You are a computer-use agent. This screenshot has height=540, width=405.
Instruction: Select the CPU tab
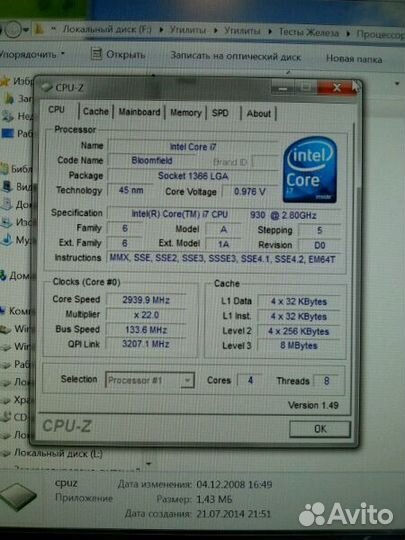(56, 110)
